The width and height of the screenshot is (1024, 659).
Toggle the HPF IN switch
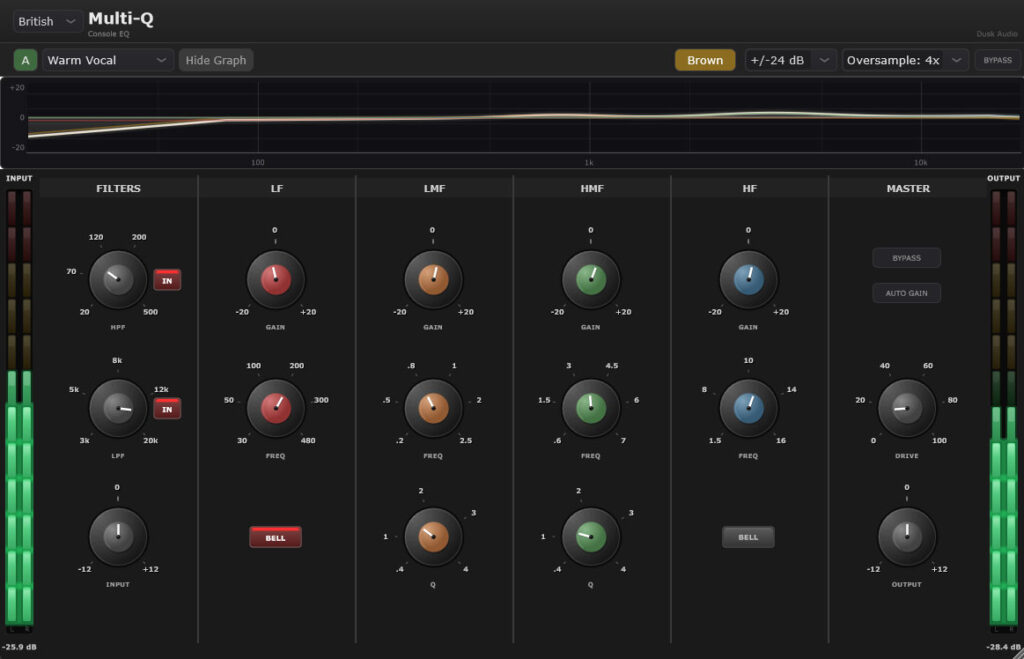coord(167,281)
